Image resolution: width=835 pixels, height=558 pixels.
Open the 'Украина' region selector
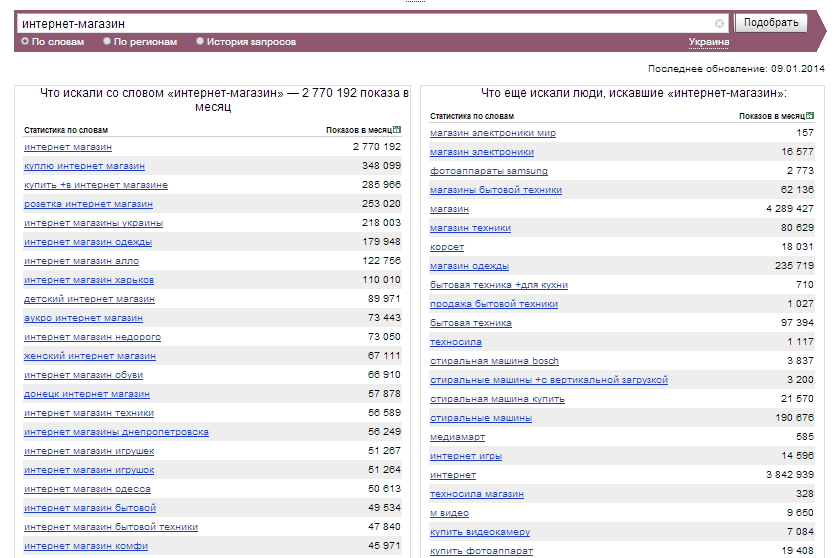click(708, 42)
